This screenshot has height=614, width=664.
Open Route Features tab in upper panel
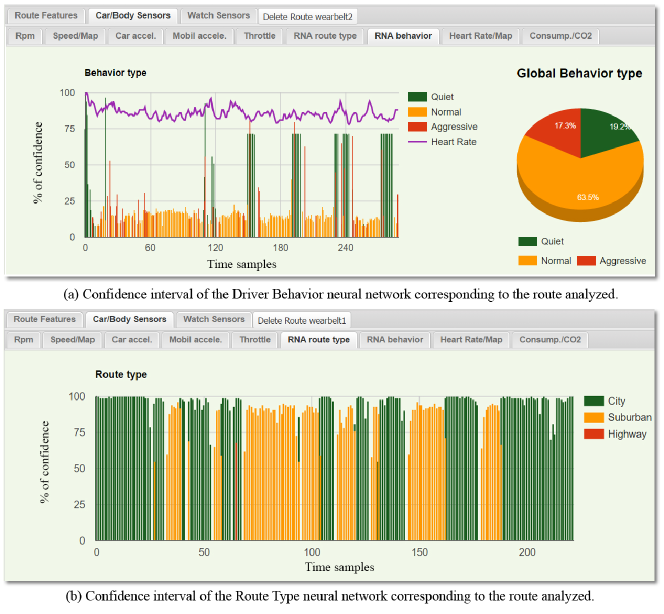(46, 16)
